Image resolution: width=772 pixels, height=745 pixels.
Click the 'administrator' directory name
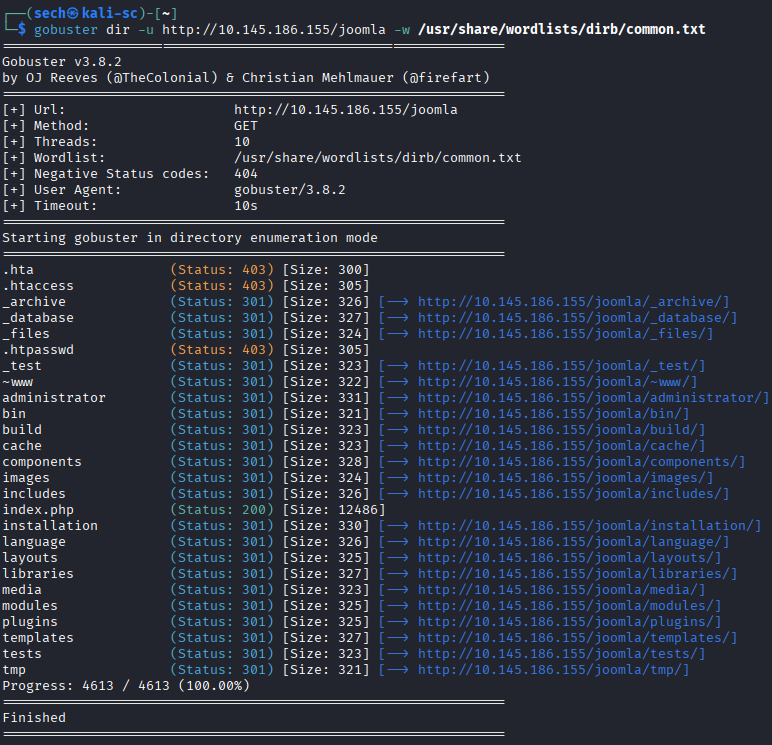[54, 398]
